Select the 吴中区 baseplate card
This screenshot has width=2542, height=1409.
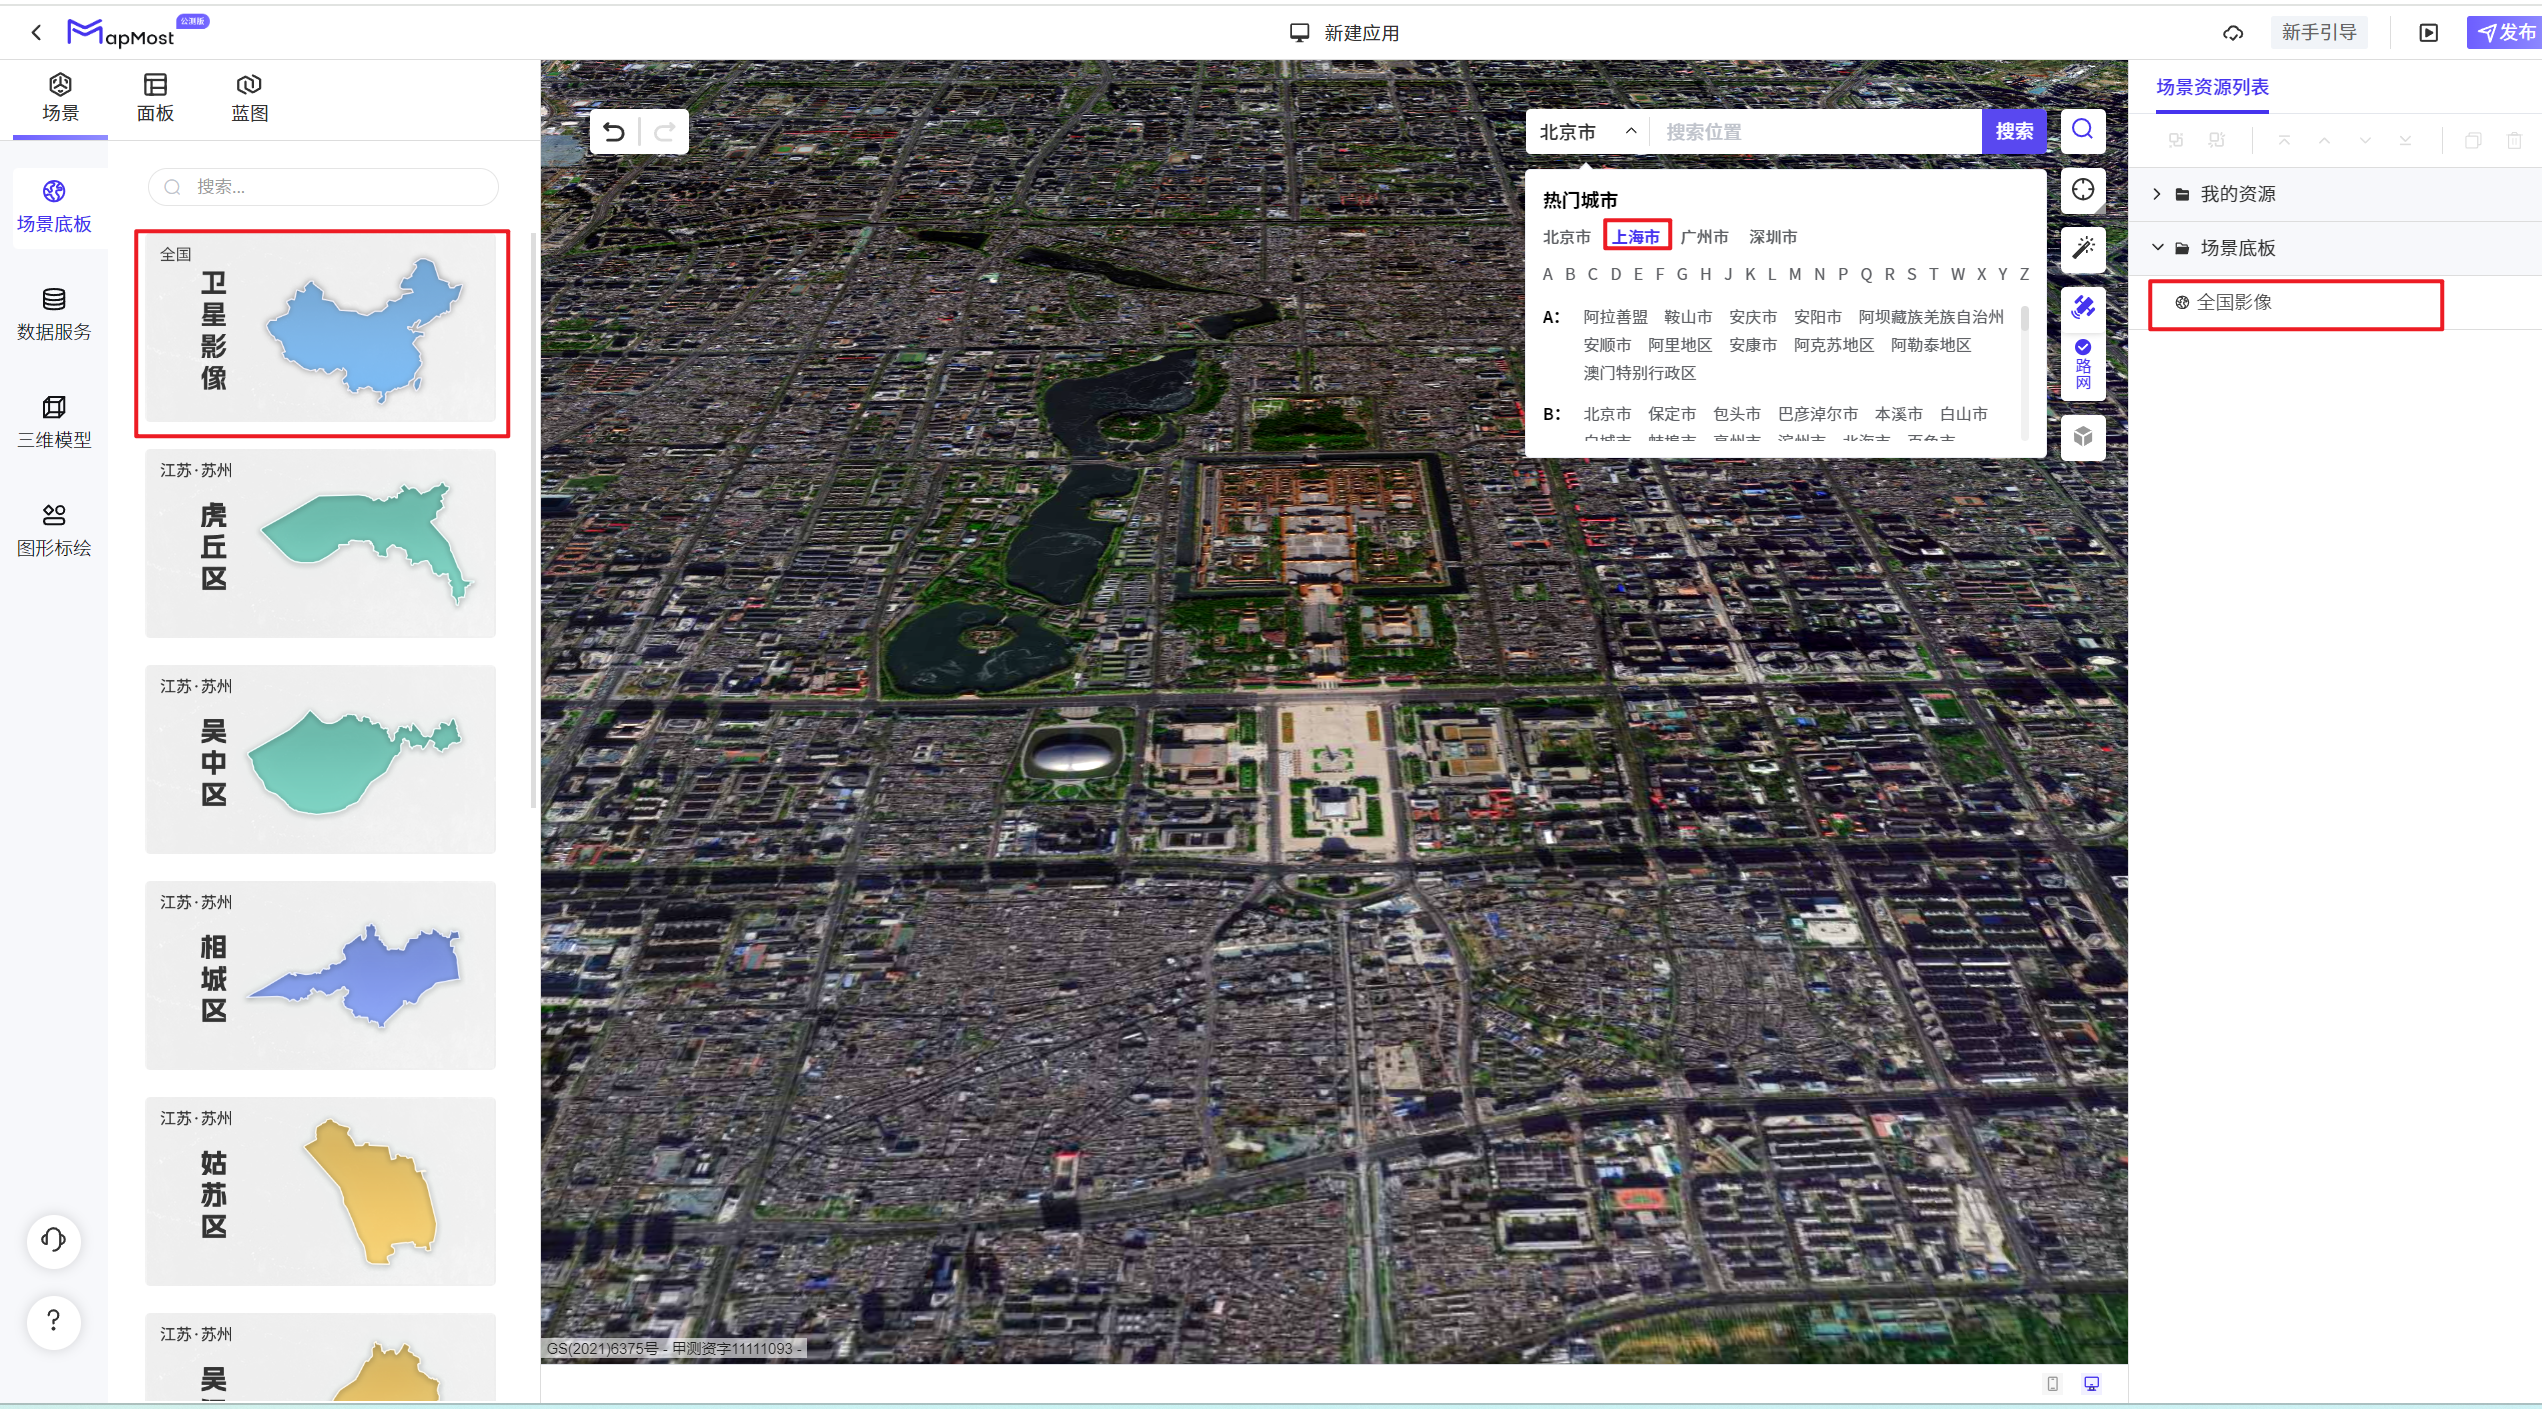click(x=321, y=760)
